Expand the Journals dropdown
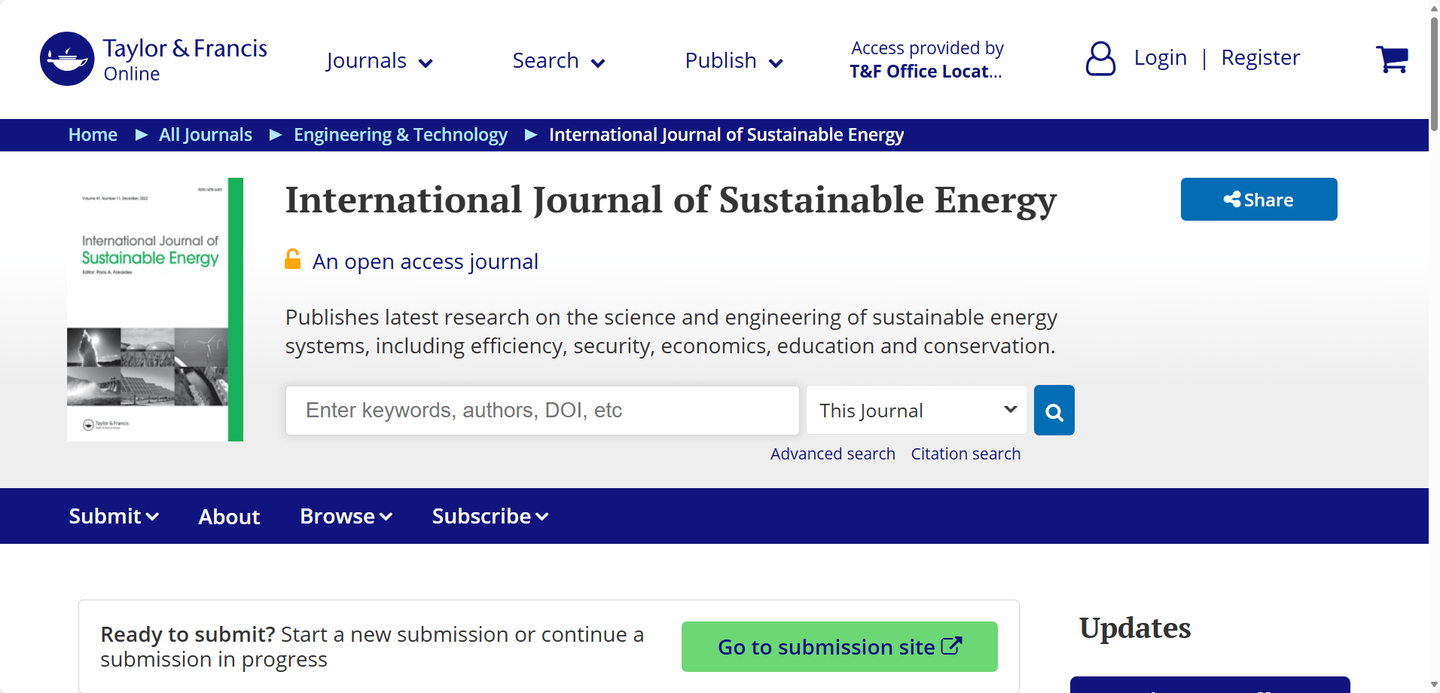The height and width of the screenshot is (693, 1440). click(x=379, y=60)
